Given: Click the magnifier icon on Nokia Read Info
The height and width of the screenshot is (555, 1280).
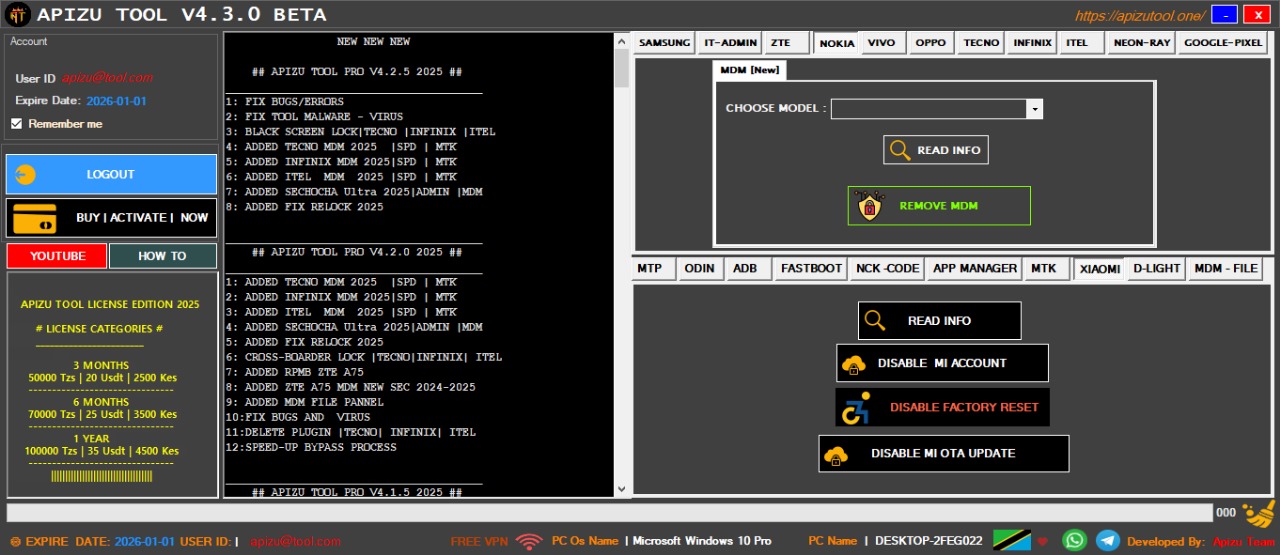Looking at the screenshot, I should pyautogui.click(x=900, y=150).
